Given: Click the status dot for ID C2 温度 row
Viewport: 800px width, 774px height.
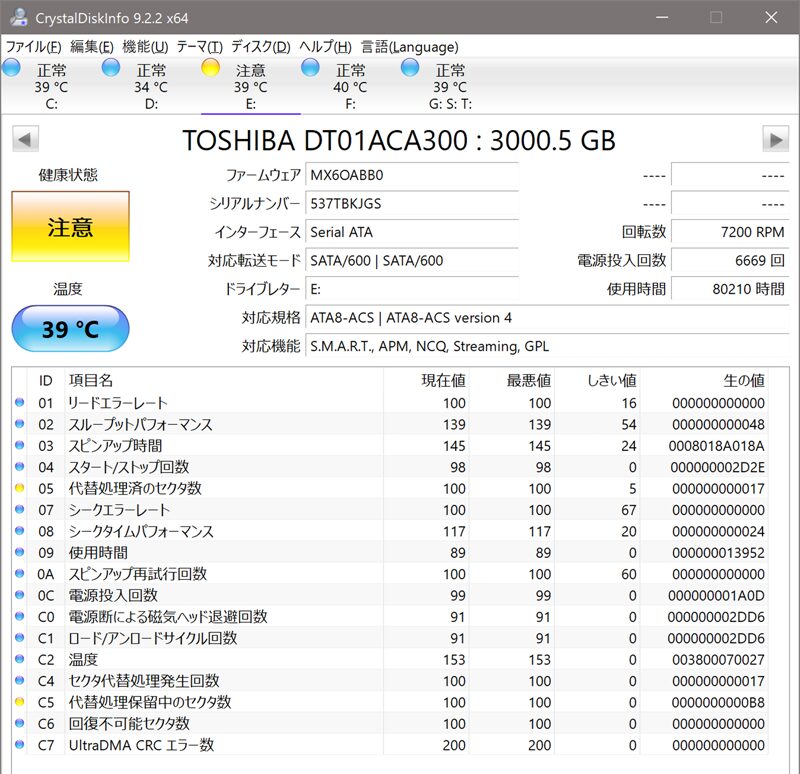Looking at the screenshot, I should pyautogui.click(x=19, y=660).
